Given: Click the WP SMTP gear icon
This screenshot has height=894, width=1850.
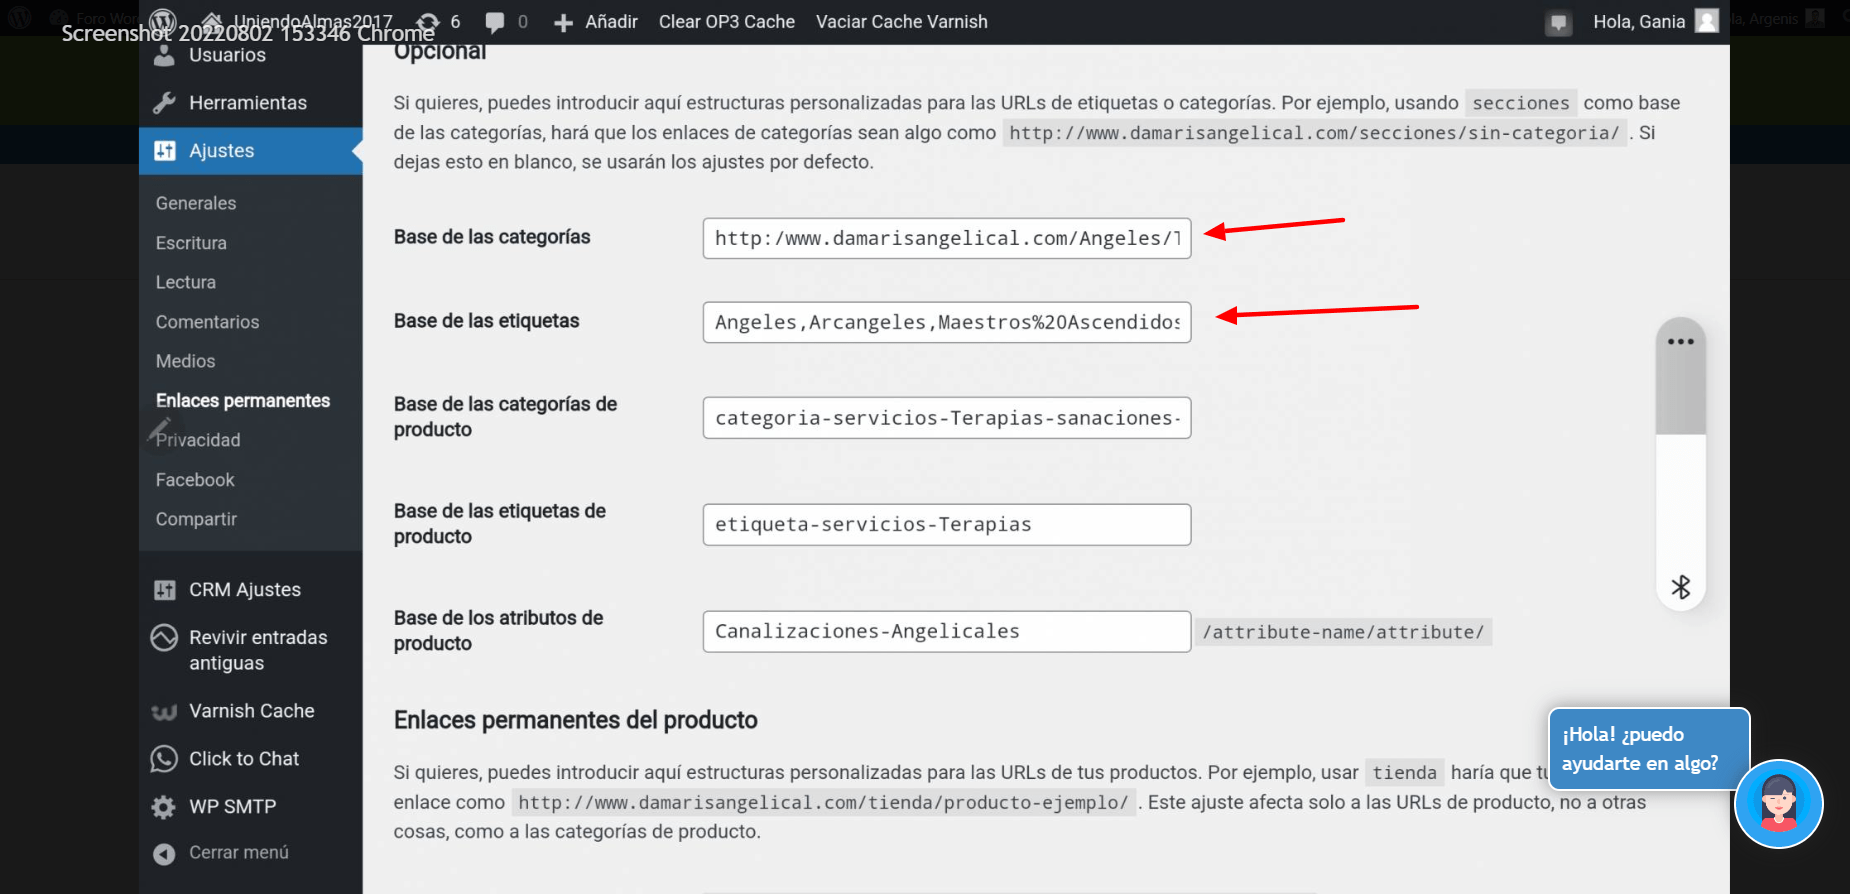Looking at the screenshot, I should [164, 807].
